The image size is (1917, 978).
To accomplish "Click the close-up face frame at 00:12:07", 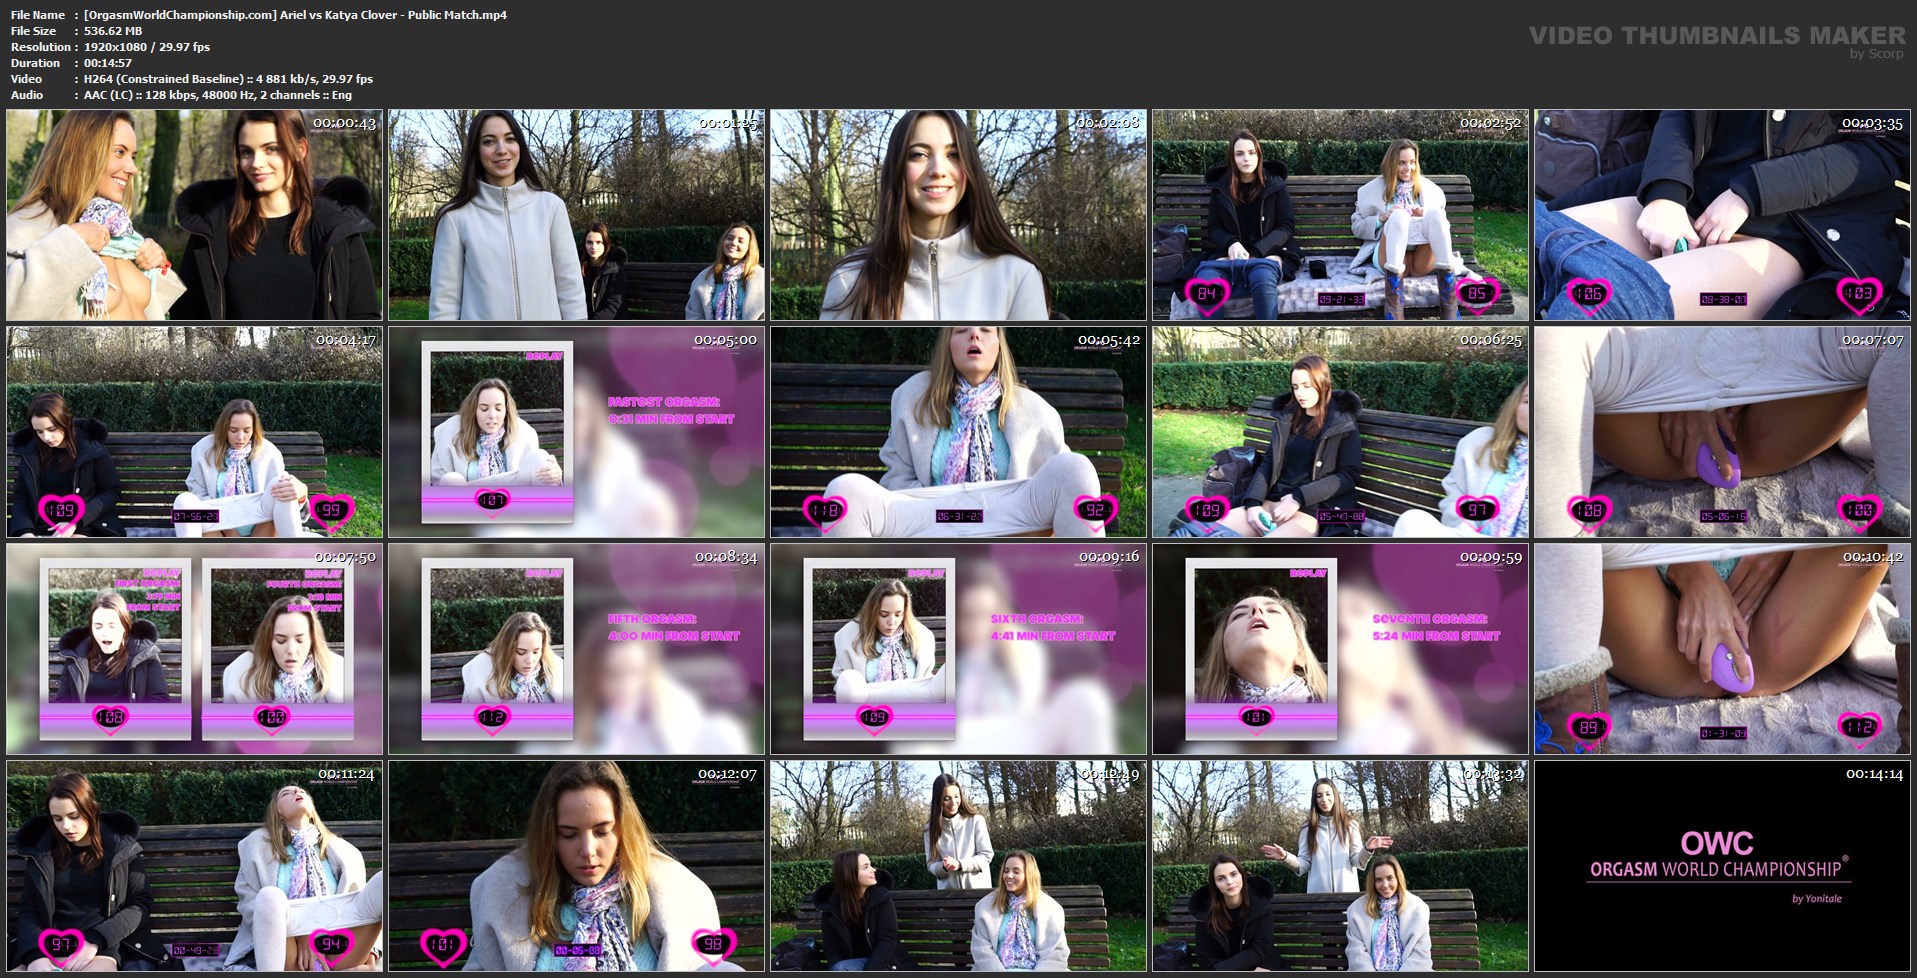I will point(576,866).
